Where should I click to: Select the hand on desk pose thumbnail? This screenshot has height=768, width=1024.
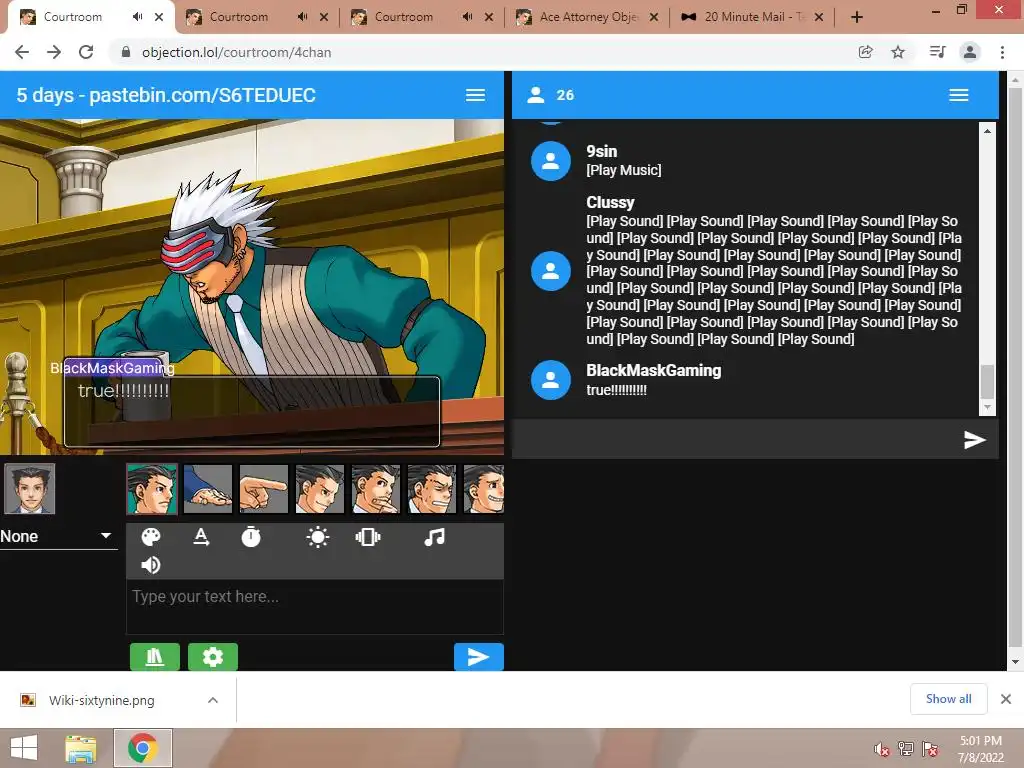pyautogui.click(x=208, y=489)
